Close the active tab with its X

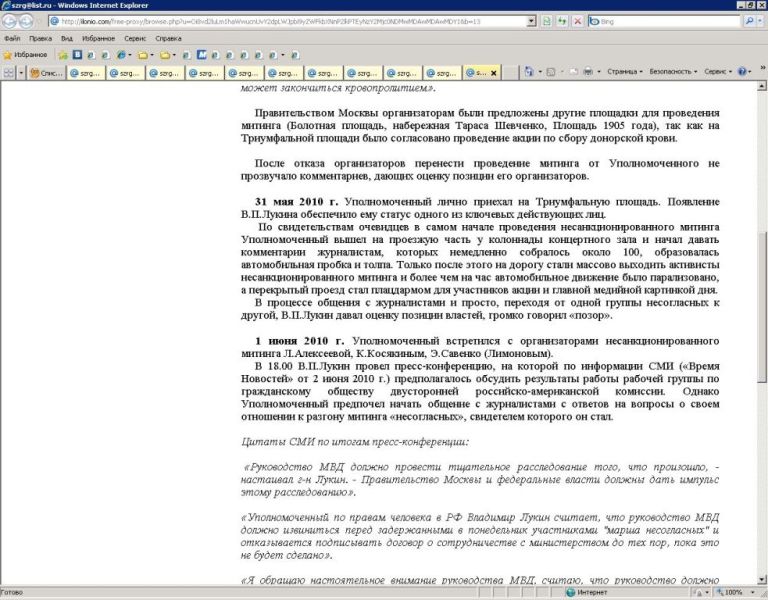pyautogui.click(x=493, y=73)
